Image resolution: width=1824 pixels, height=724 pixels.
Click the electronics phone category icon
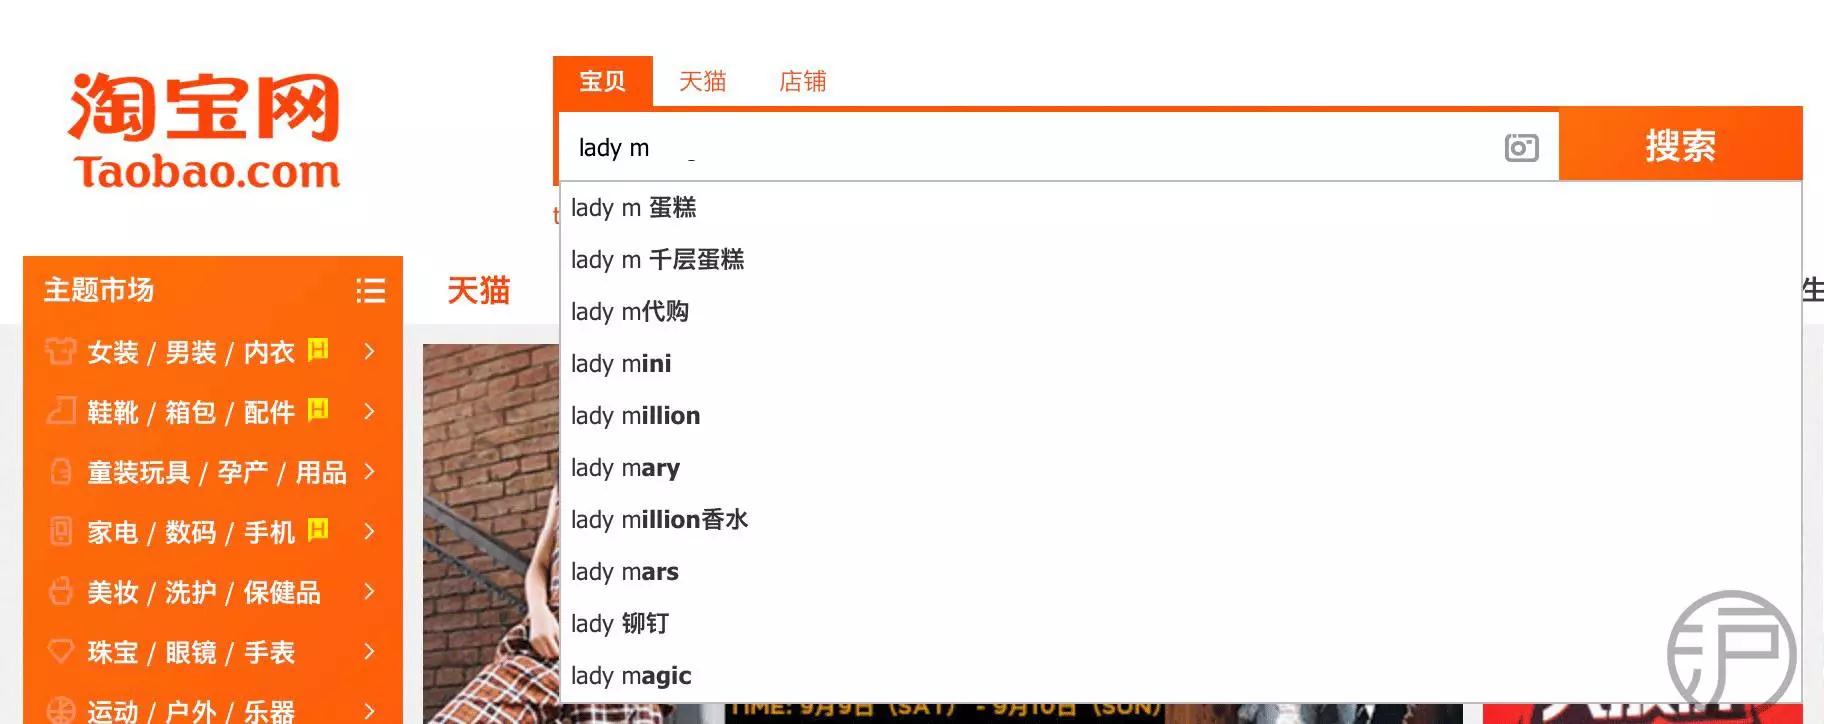pos(61,531)
